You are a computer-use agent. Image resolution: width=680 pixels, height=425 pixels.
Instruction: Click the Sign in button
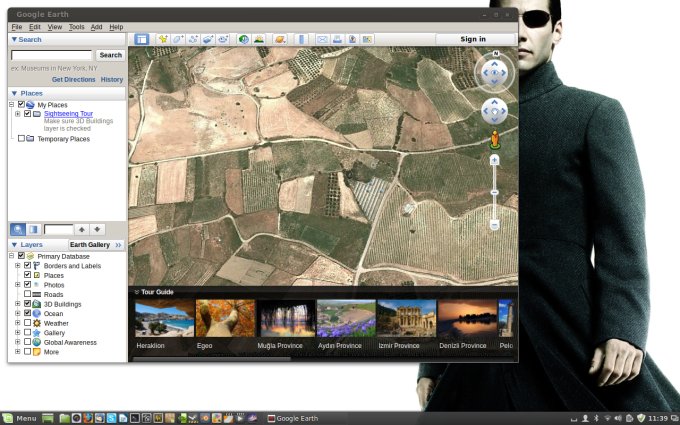pos(473,39)
